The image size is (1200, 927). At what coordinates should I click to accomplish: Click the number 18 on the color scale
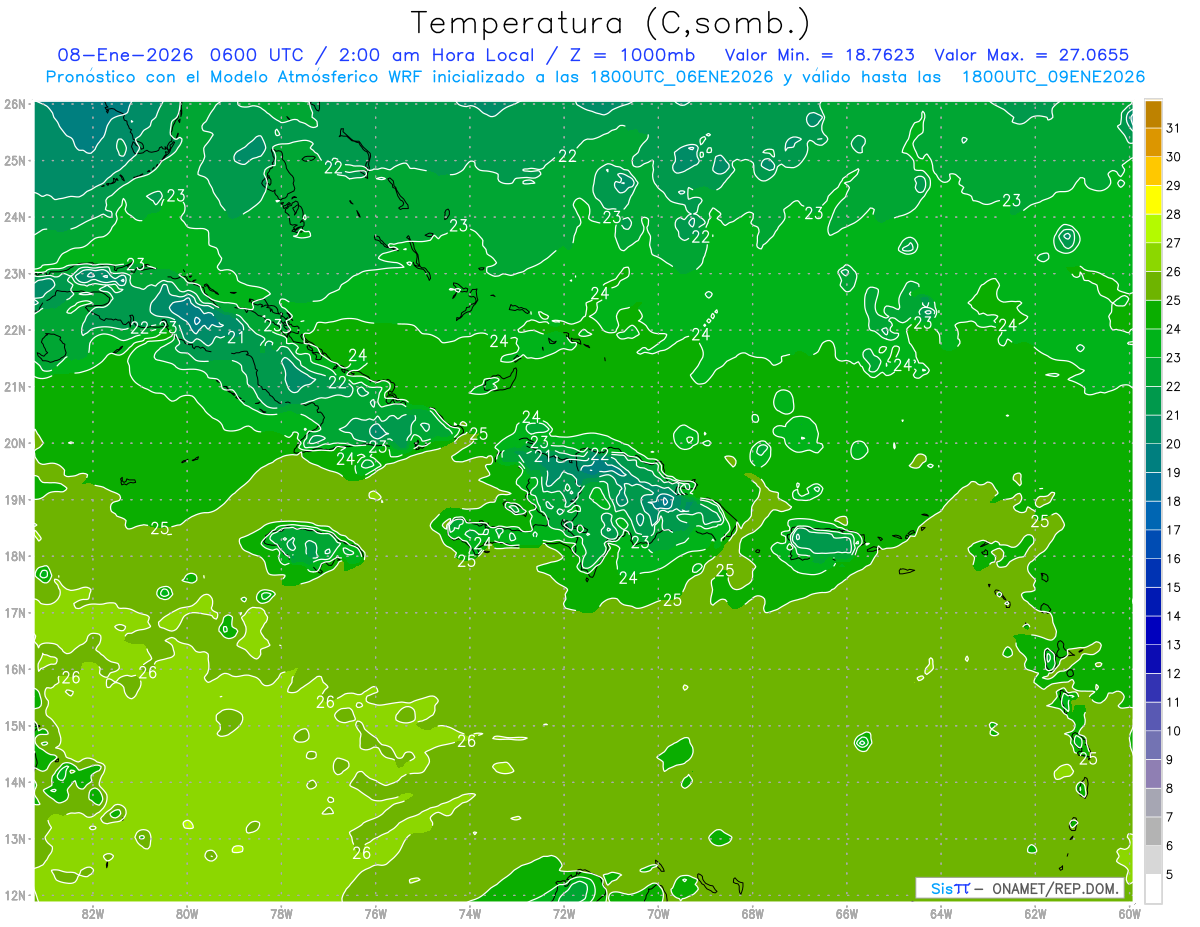[1174, 501]
